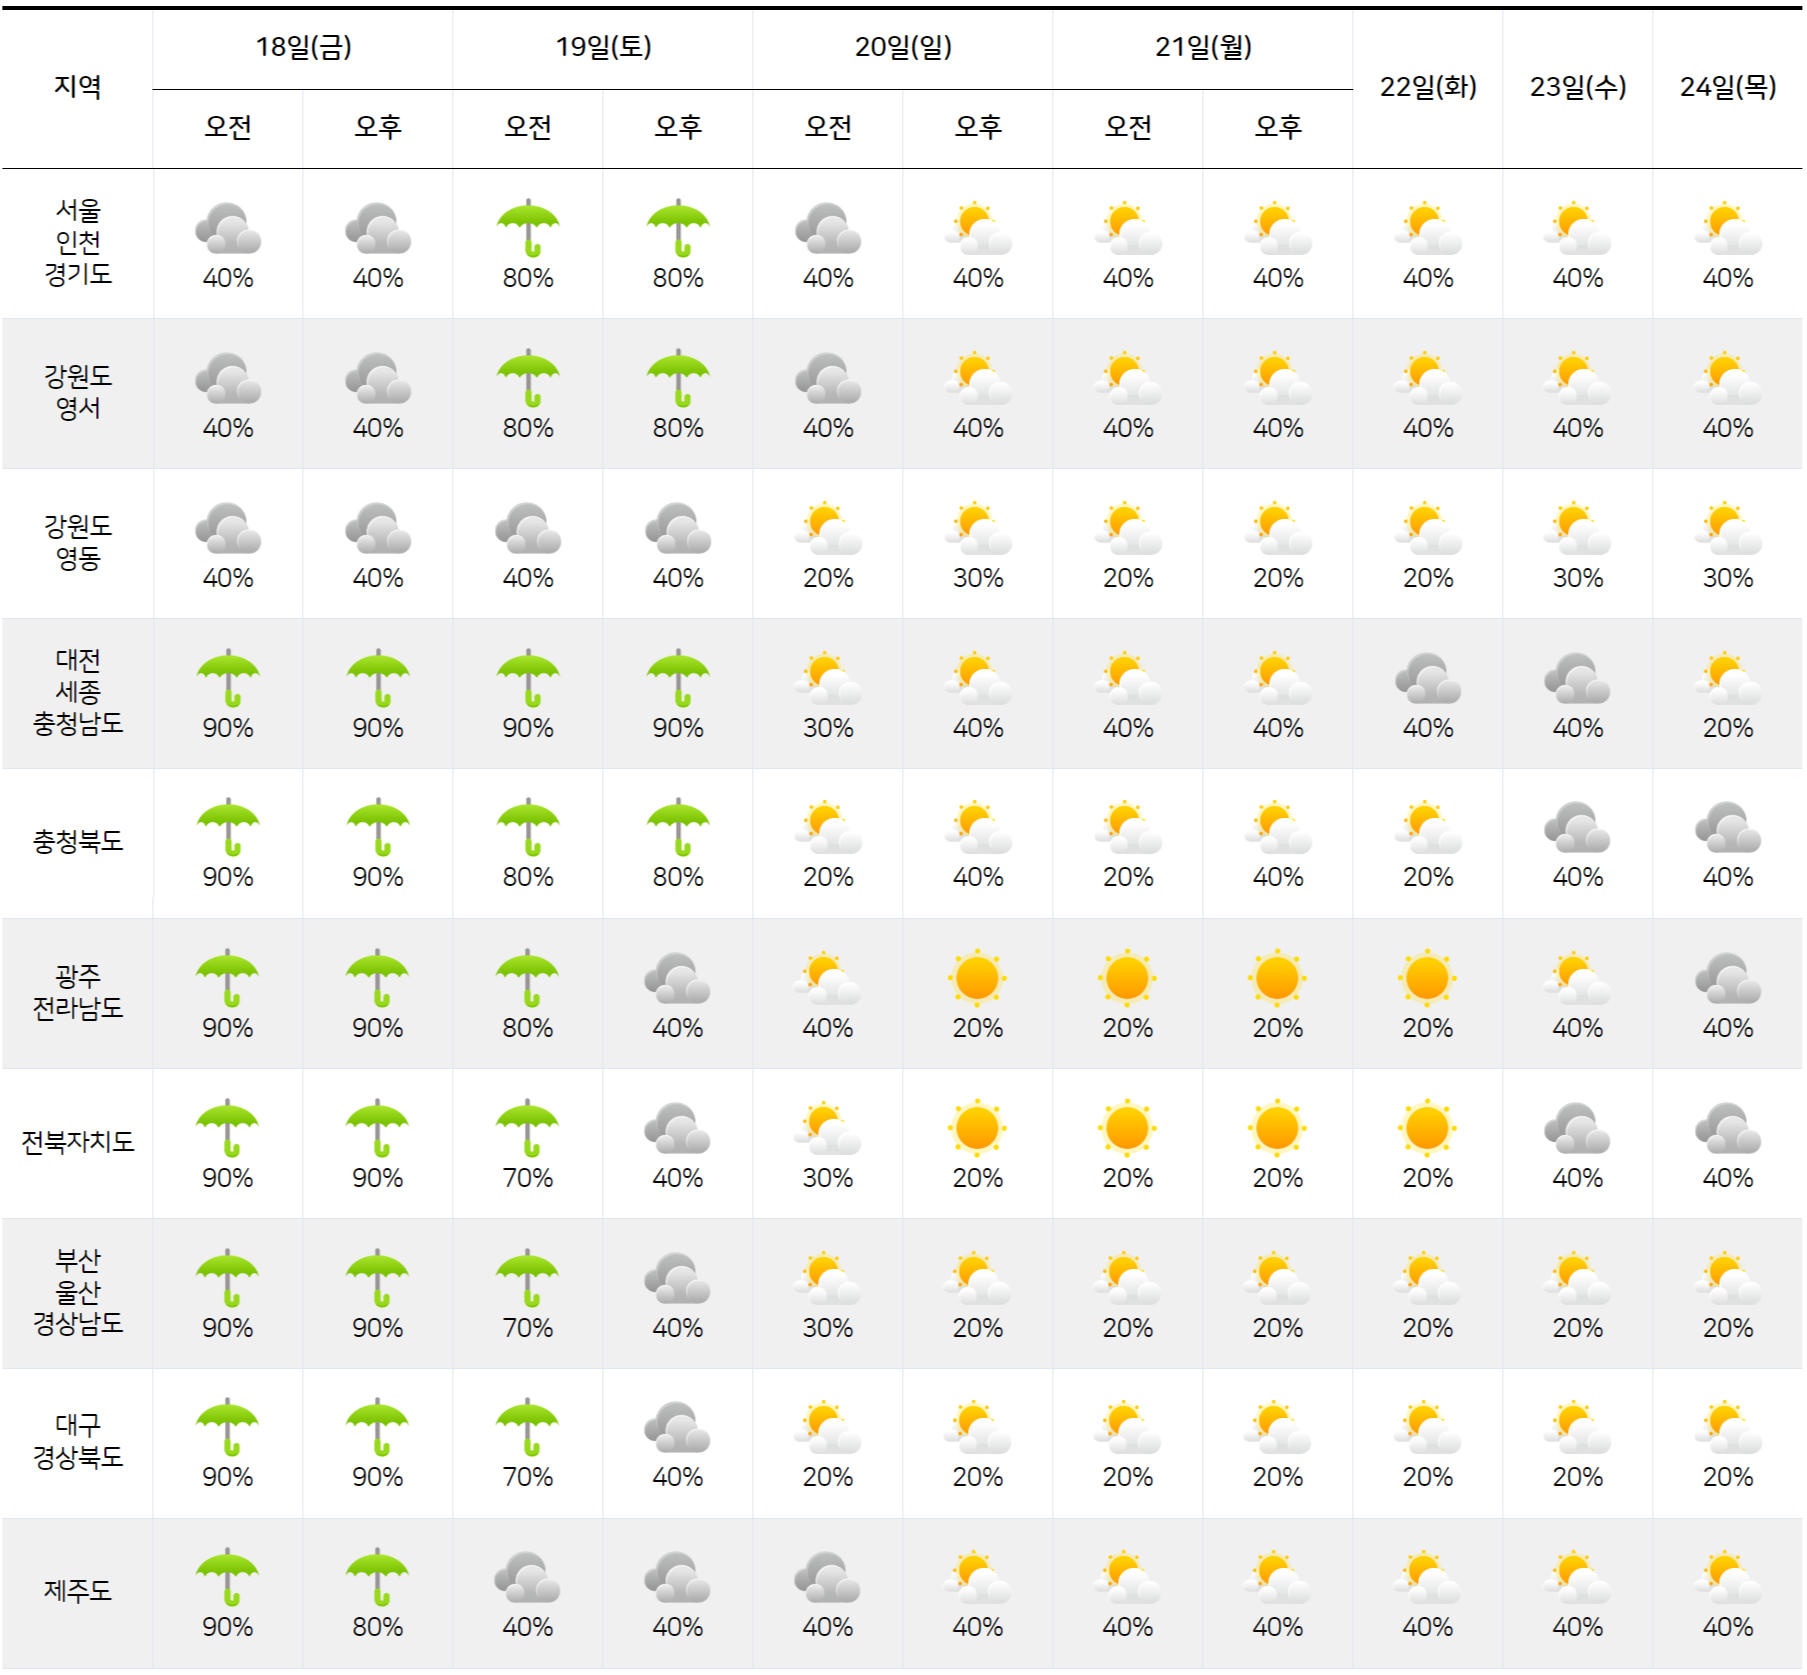Click the cloudy icon for 서울 인천 경기도 18일 오전
This screenshot has height=1675, width=1807.
(x=228, y=228)
